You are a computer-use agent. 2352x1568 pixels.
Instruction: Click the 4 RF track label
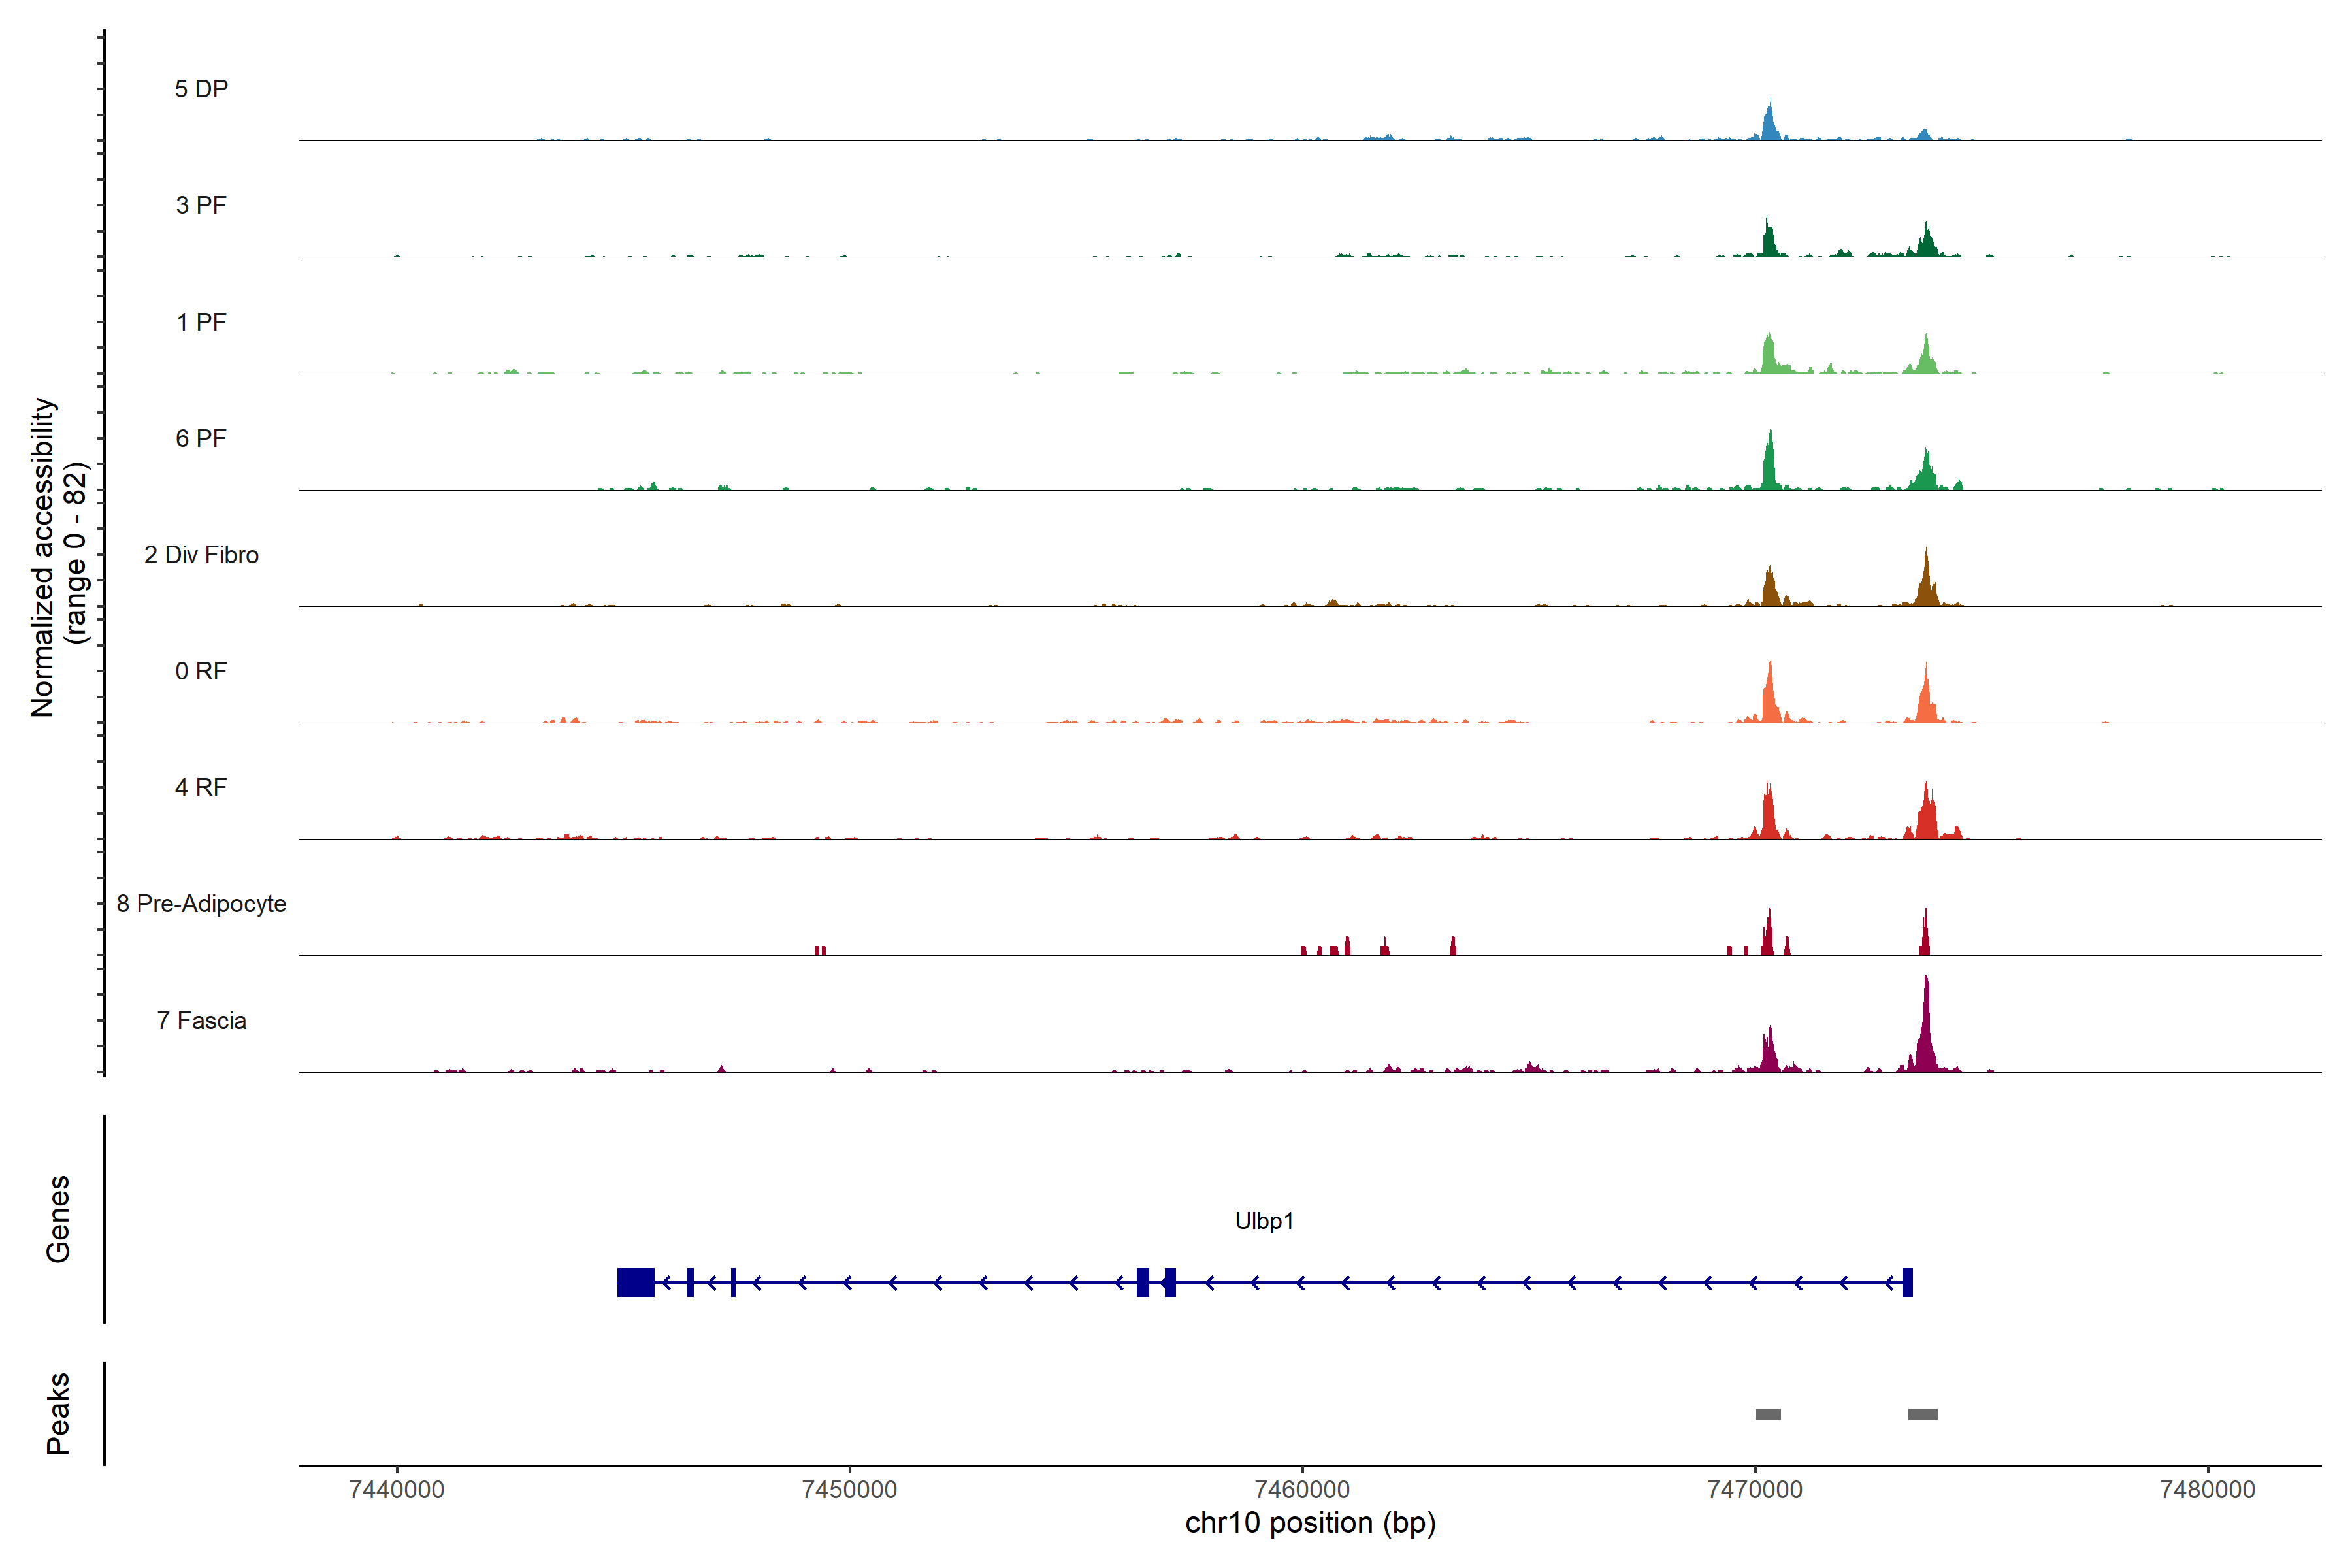click(x=201, y=787)
